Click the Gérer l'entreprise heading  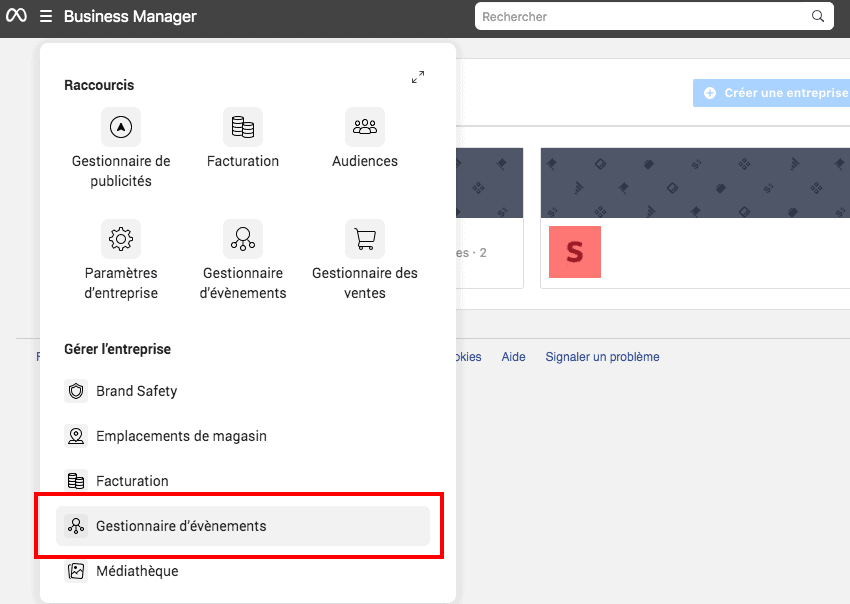coord(118,349)
